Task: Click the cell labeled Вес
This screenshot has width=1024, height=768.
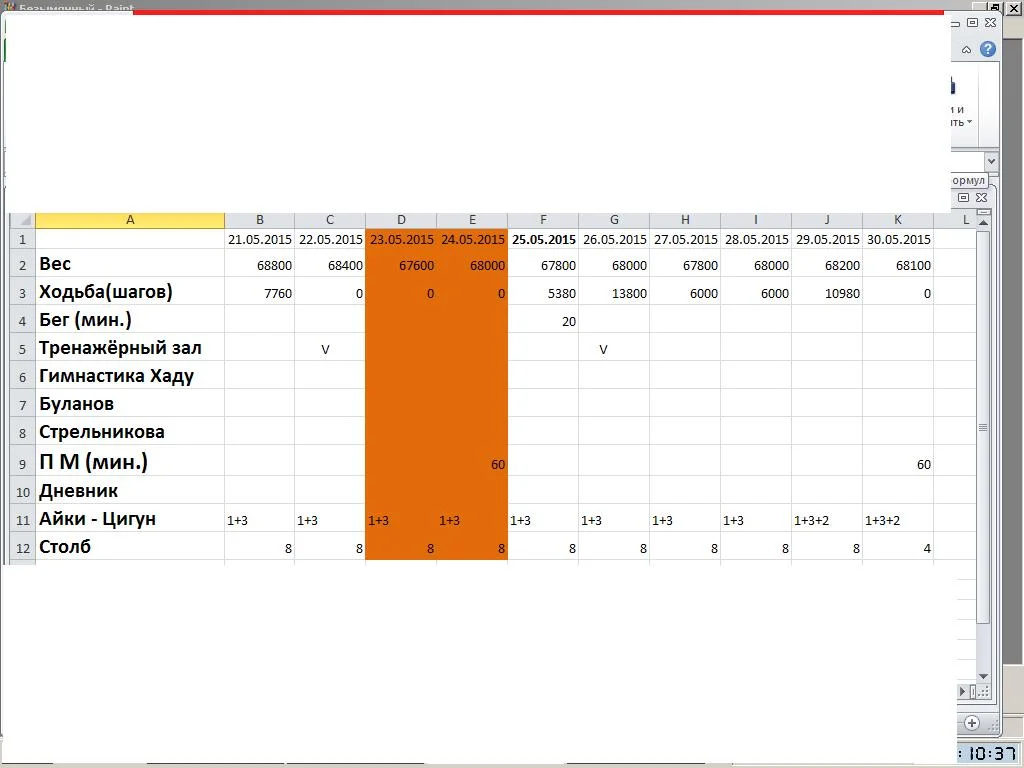Action: [x=130, y=264]
